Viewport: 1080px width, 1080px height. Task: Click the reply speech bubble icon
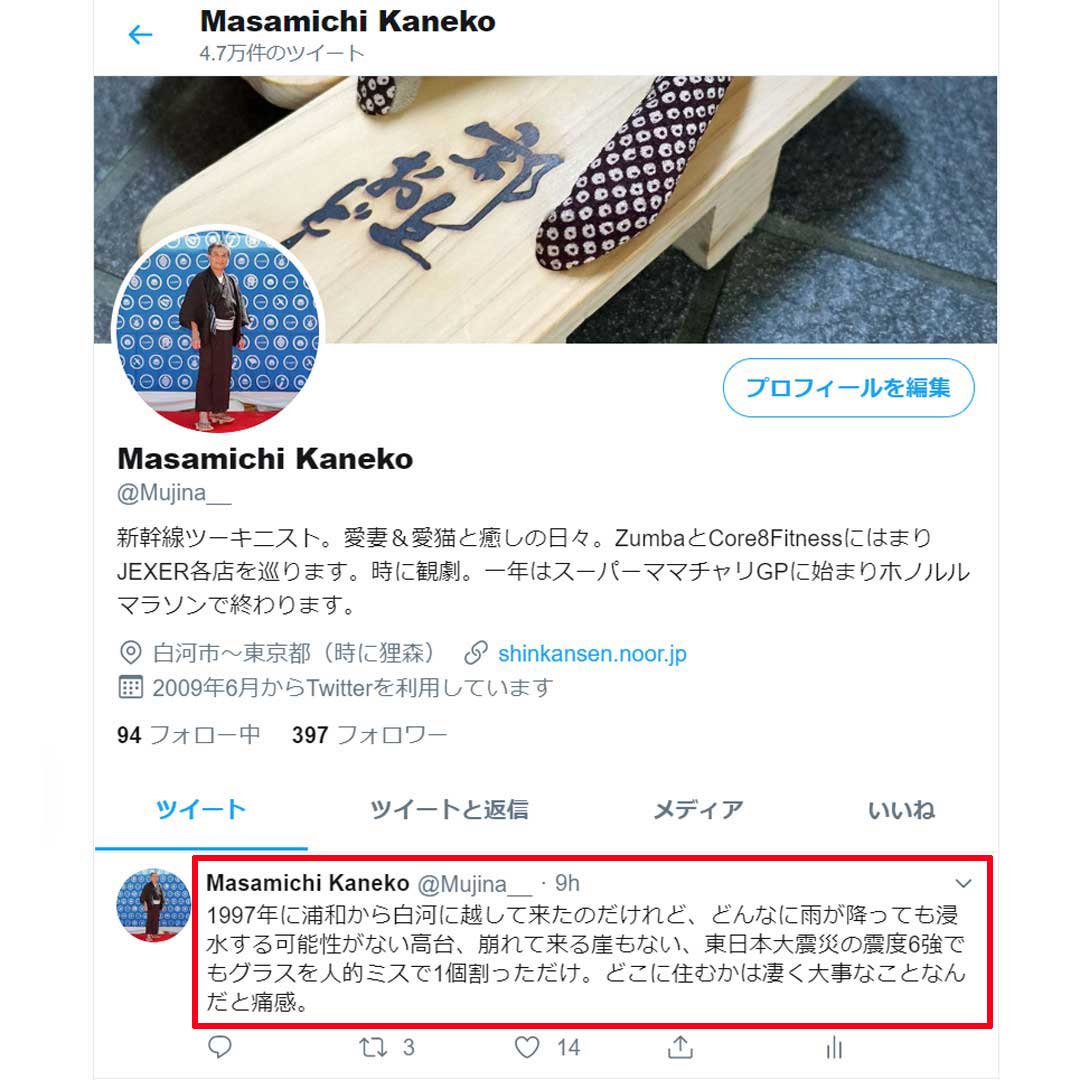tap(220, 1047)
